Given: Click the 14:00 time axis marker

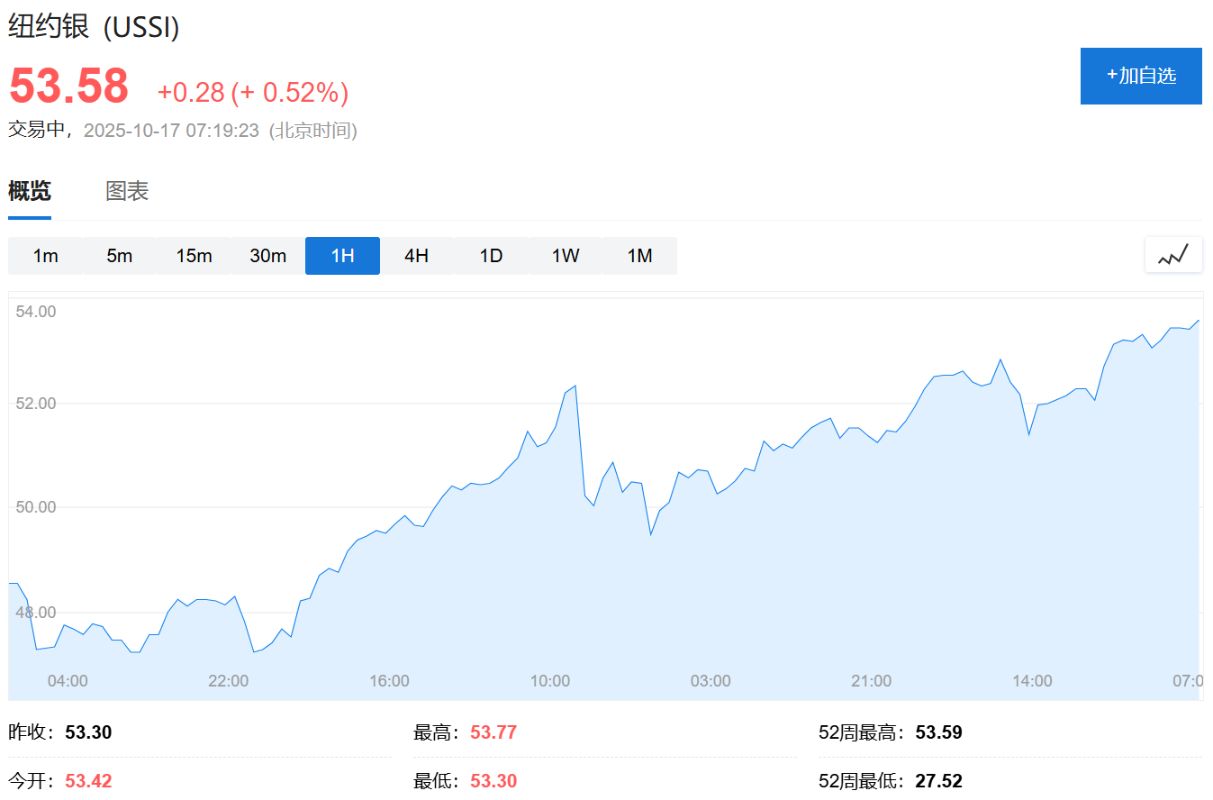Looking at the screenshot, I should [1032, 681].
